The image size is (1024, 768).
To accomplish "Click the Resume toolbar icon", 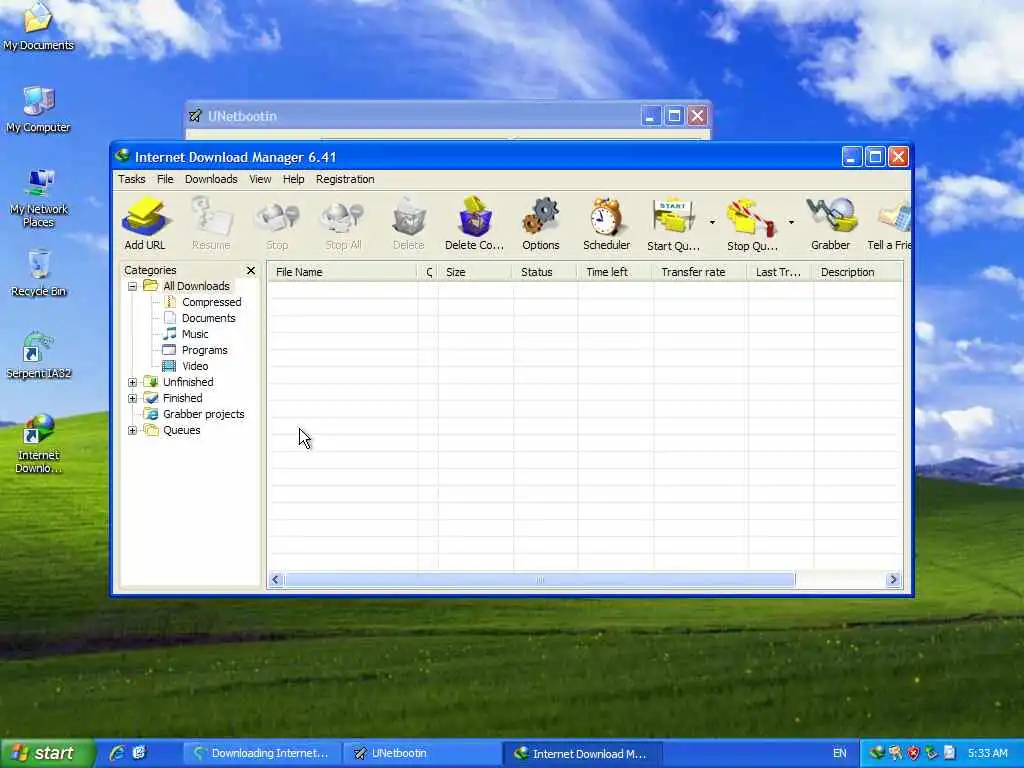I will 211,224.
